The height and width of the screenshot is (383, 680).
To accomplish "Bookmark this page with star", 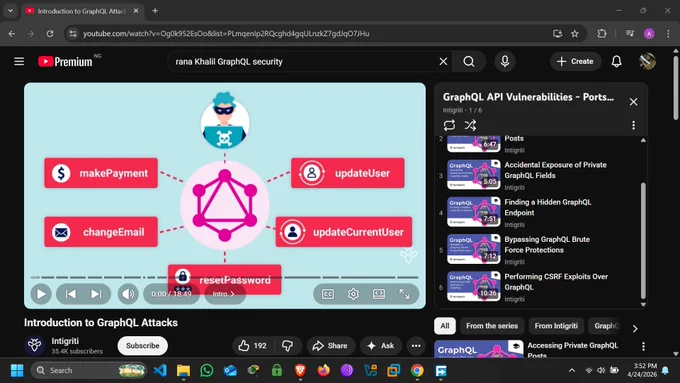I will pyautogui.click(x=575, y=33).
